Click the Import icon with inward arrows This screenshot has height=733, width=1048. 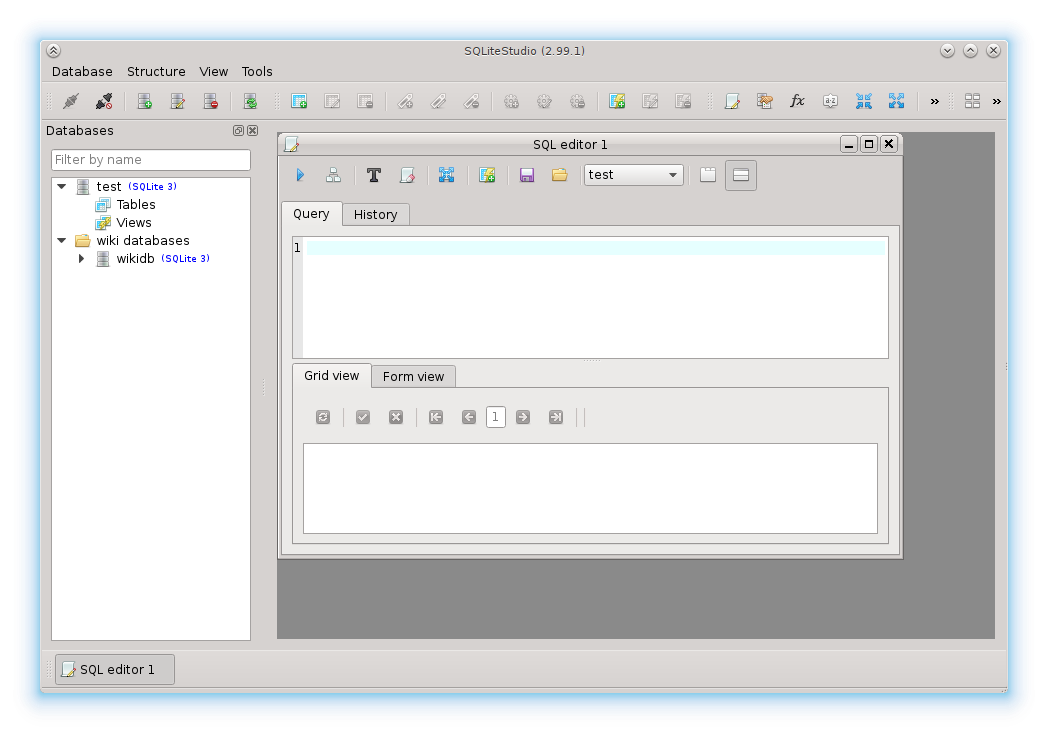pos(864,102)
